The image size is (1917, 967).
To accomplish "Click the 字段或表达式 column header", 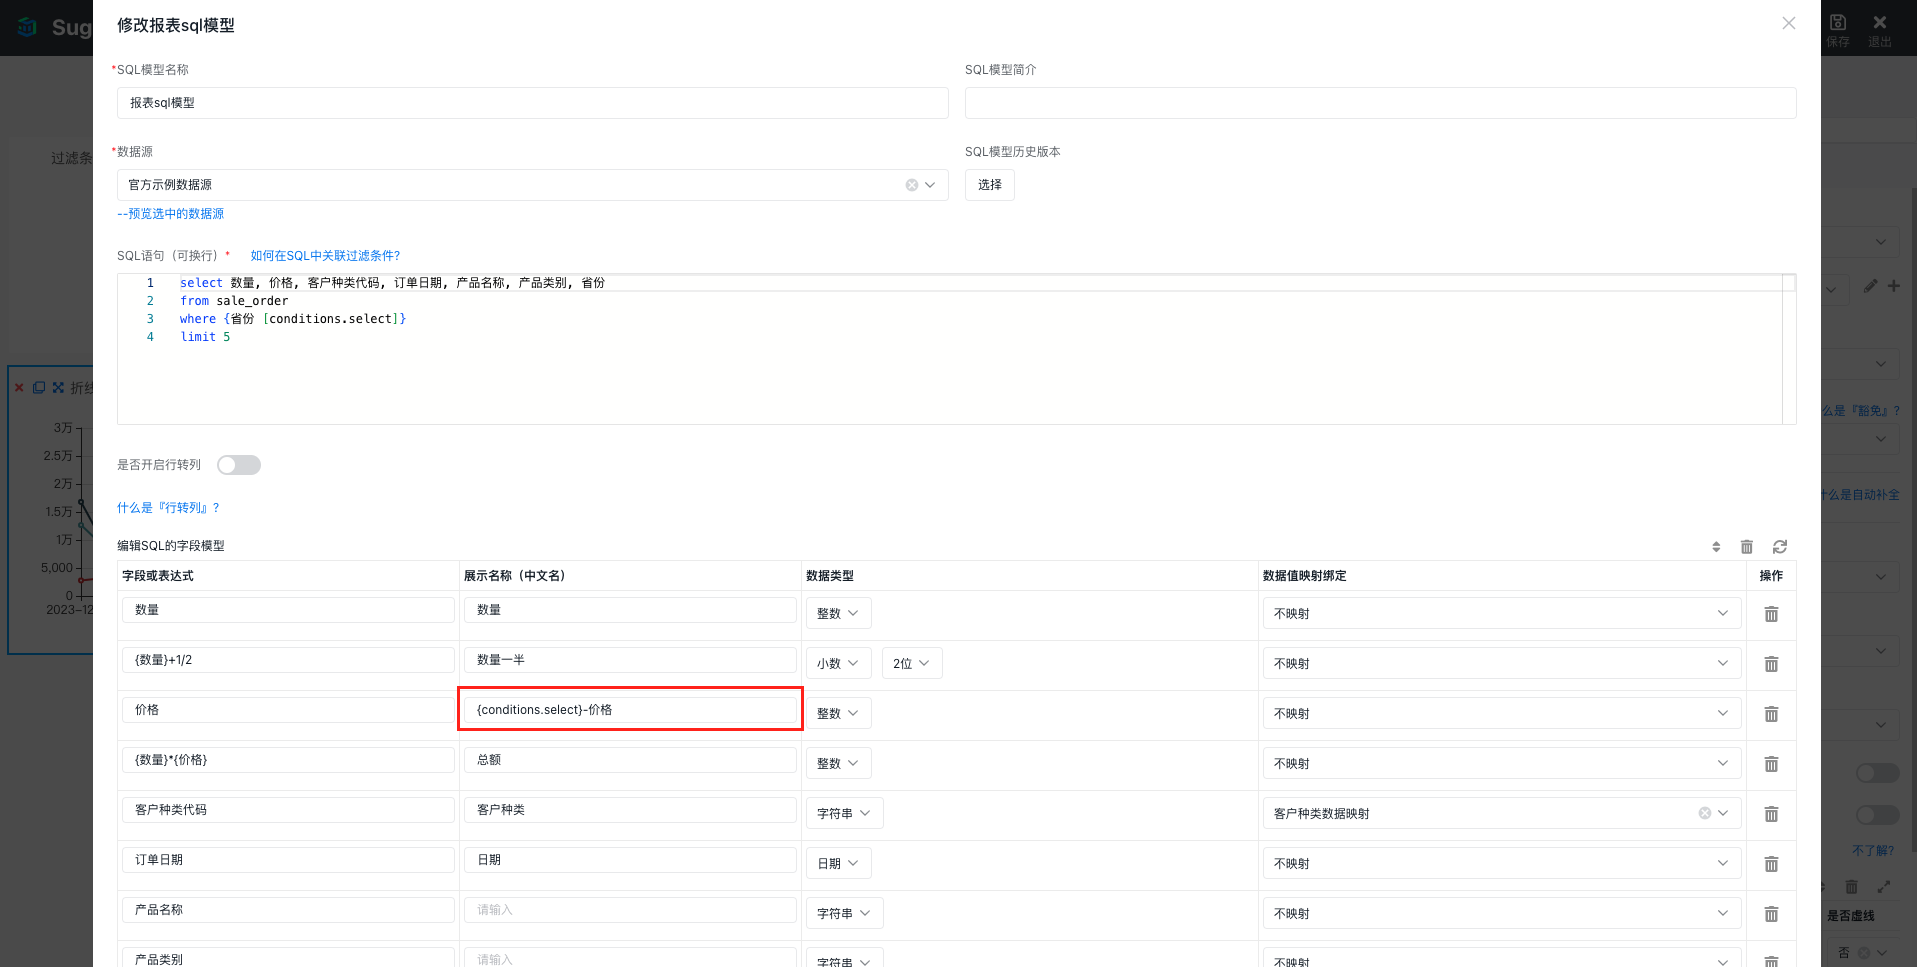I will [158, 576].
